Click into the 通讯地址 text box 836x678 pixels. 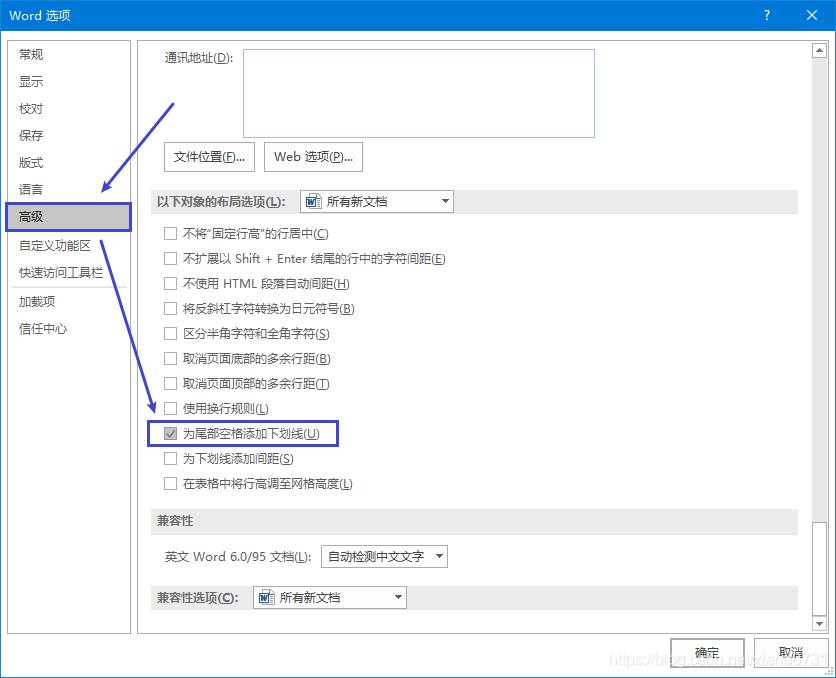(x=419, y=93)
